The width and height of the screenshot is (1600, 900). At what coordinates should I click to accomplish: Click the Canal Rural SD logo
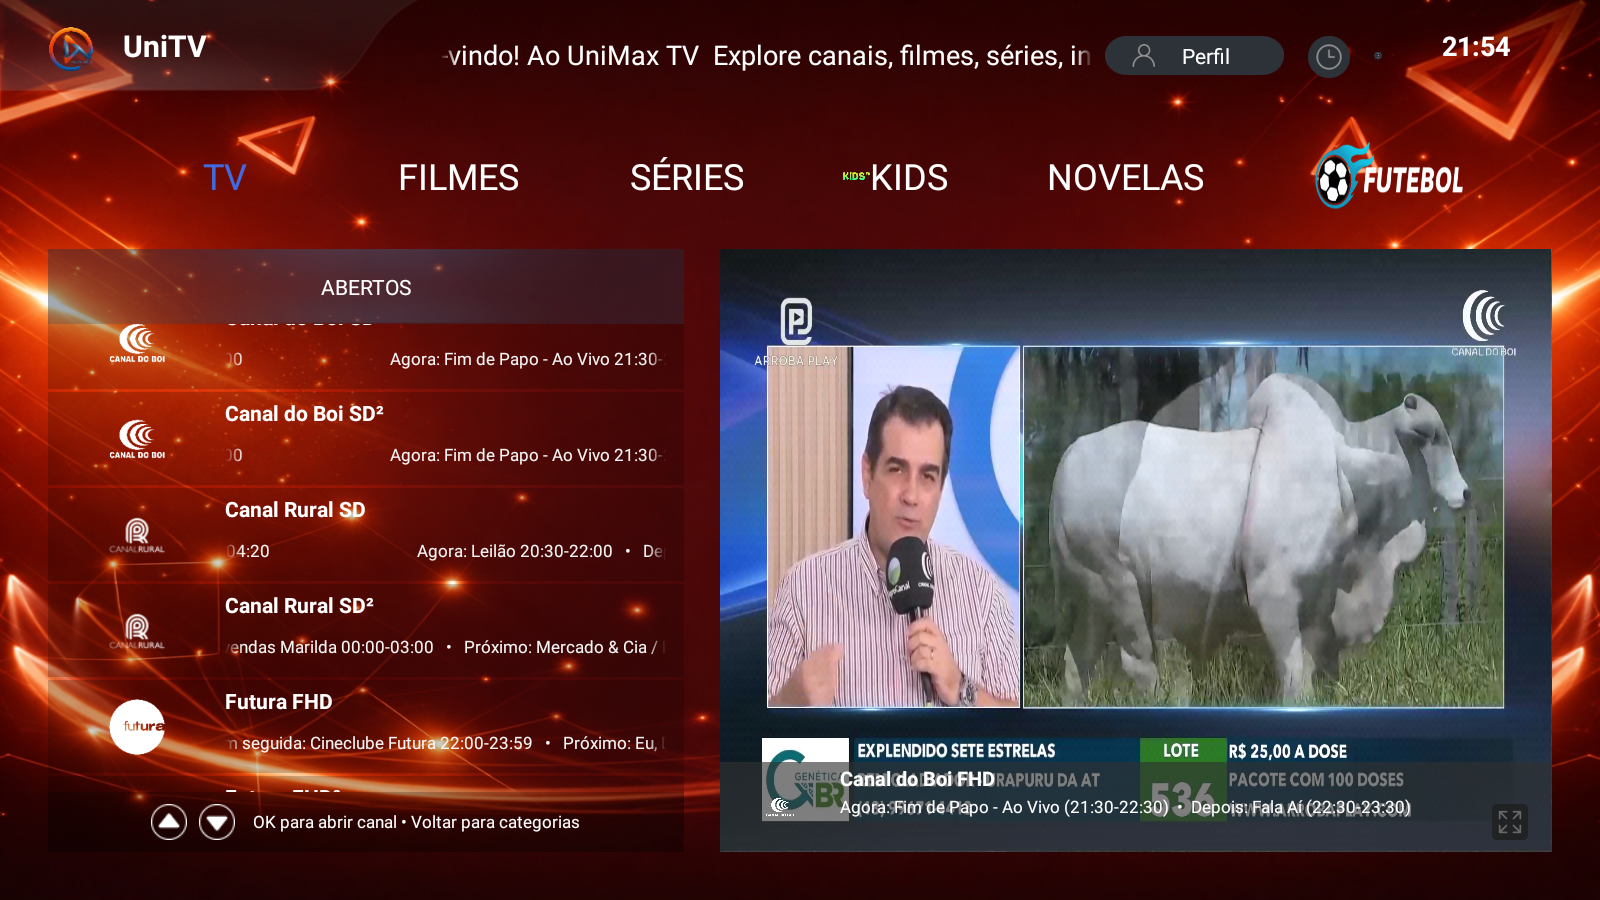(x=137, y=535)
